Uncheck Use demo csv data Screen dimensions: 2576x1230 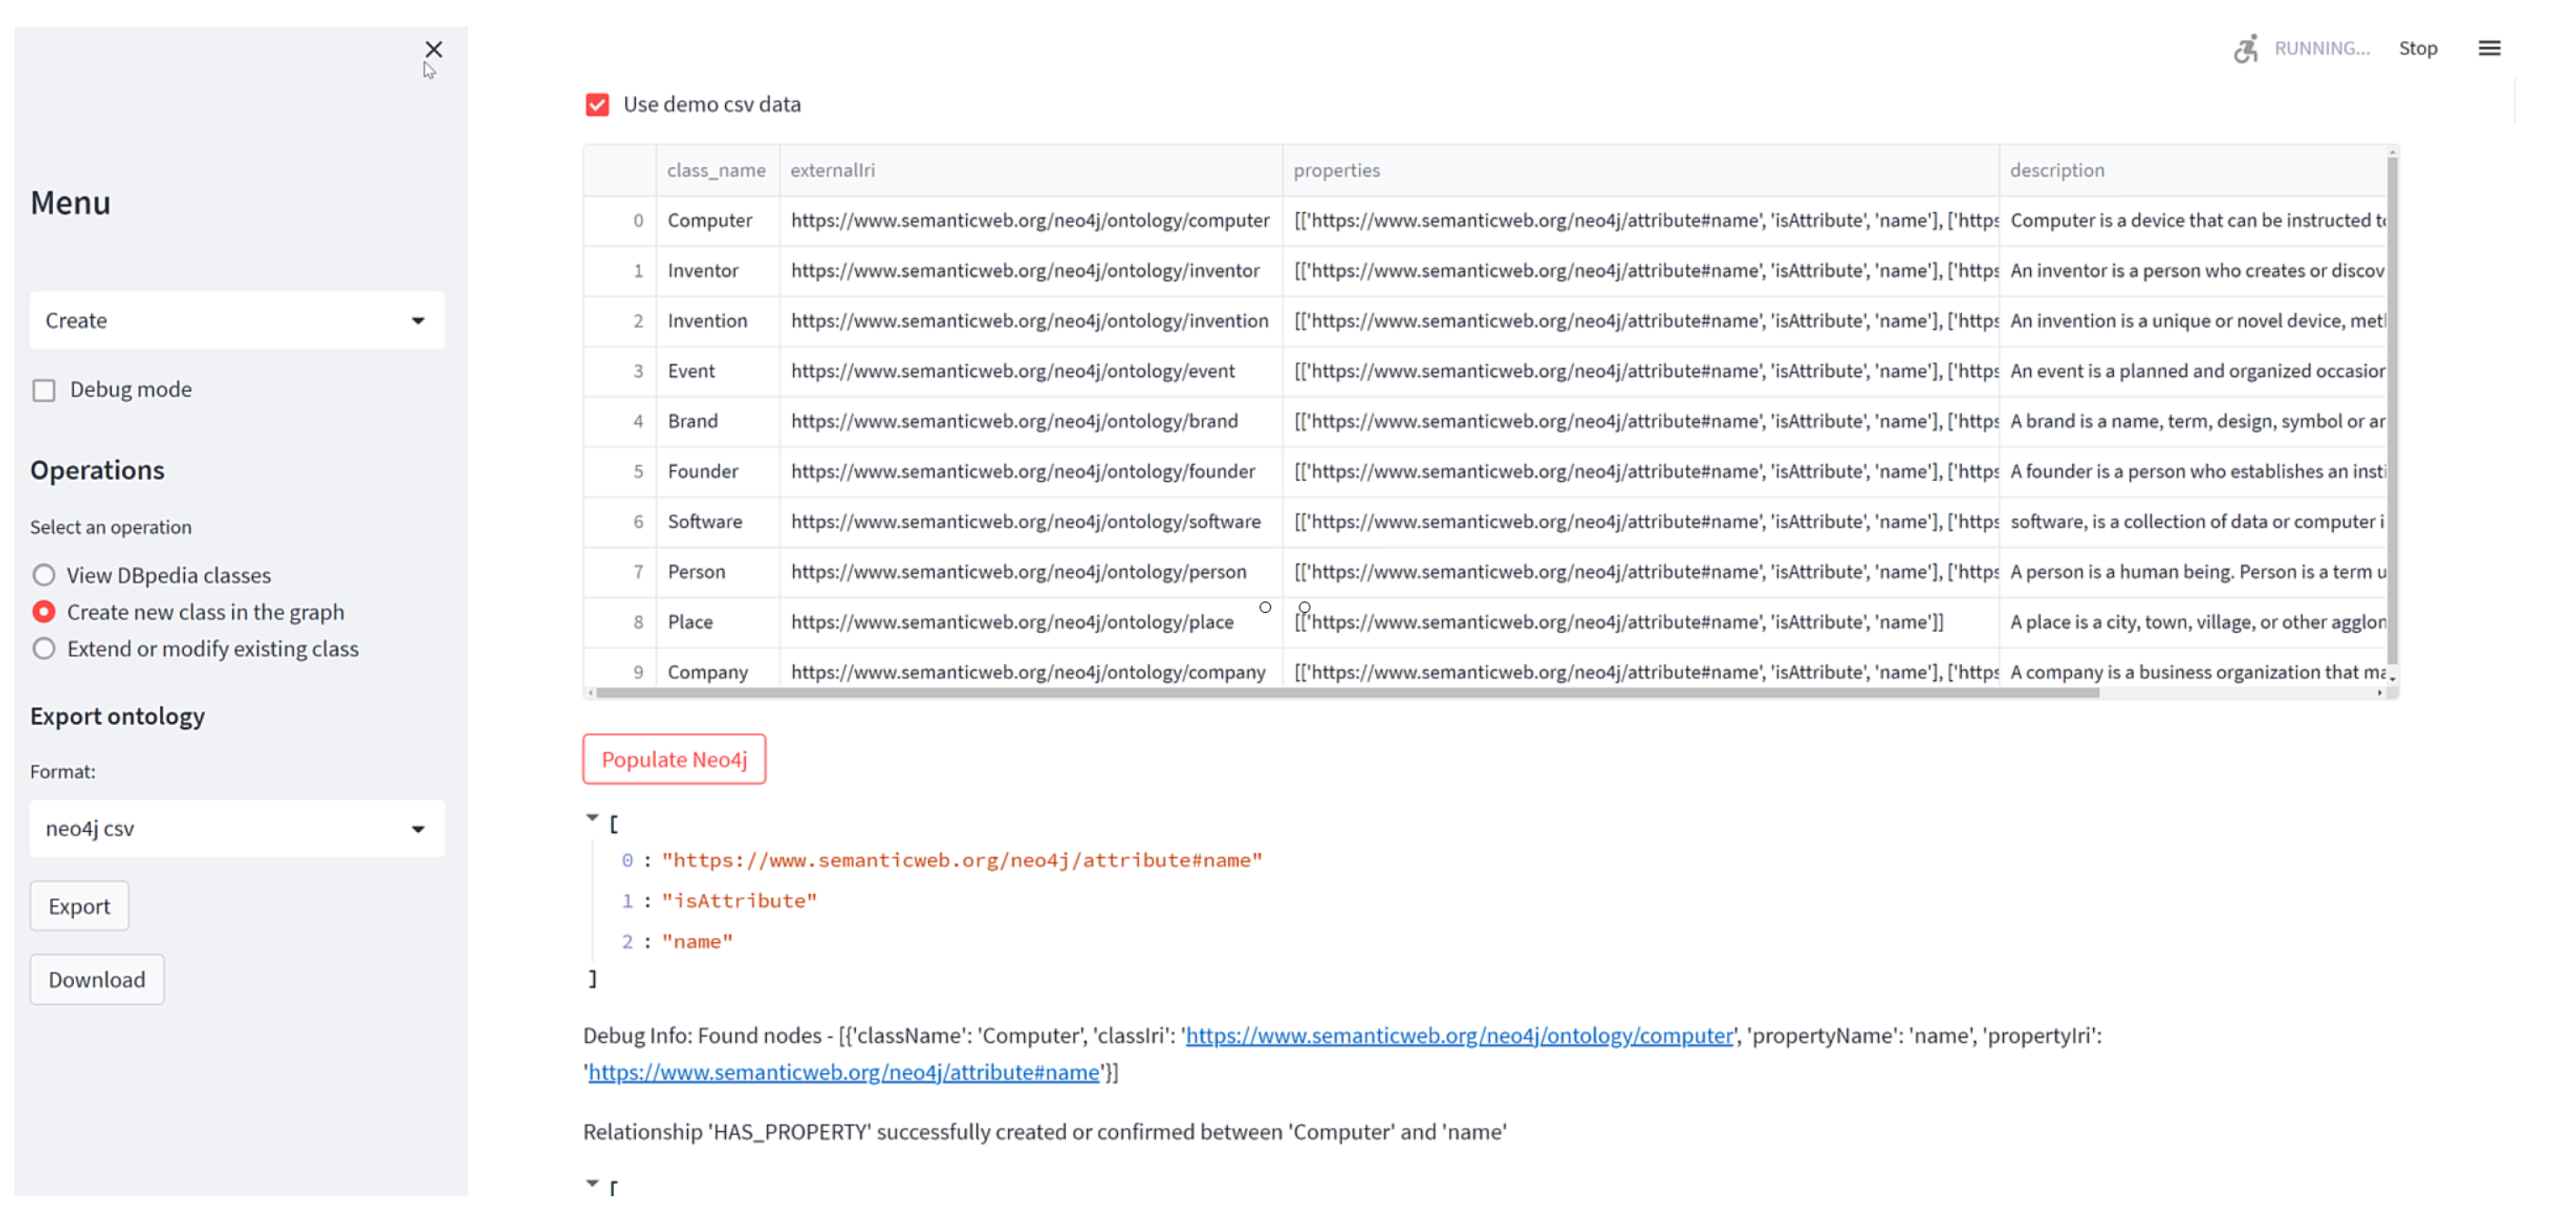597,105
